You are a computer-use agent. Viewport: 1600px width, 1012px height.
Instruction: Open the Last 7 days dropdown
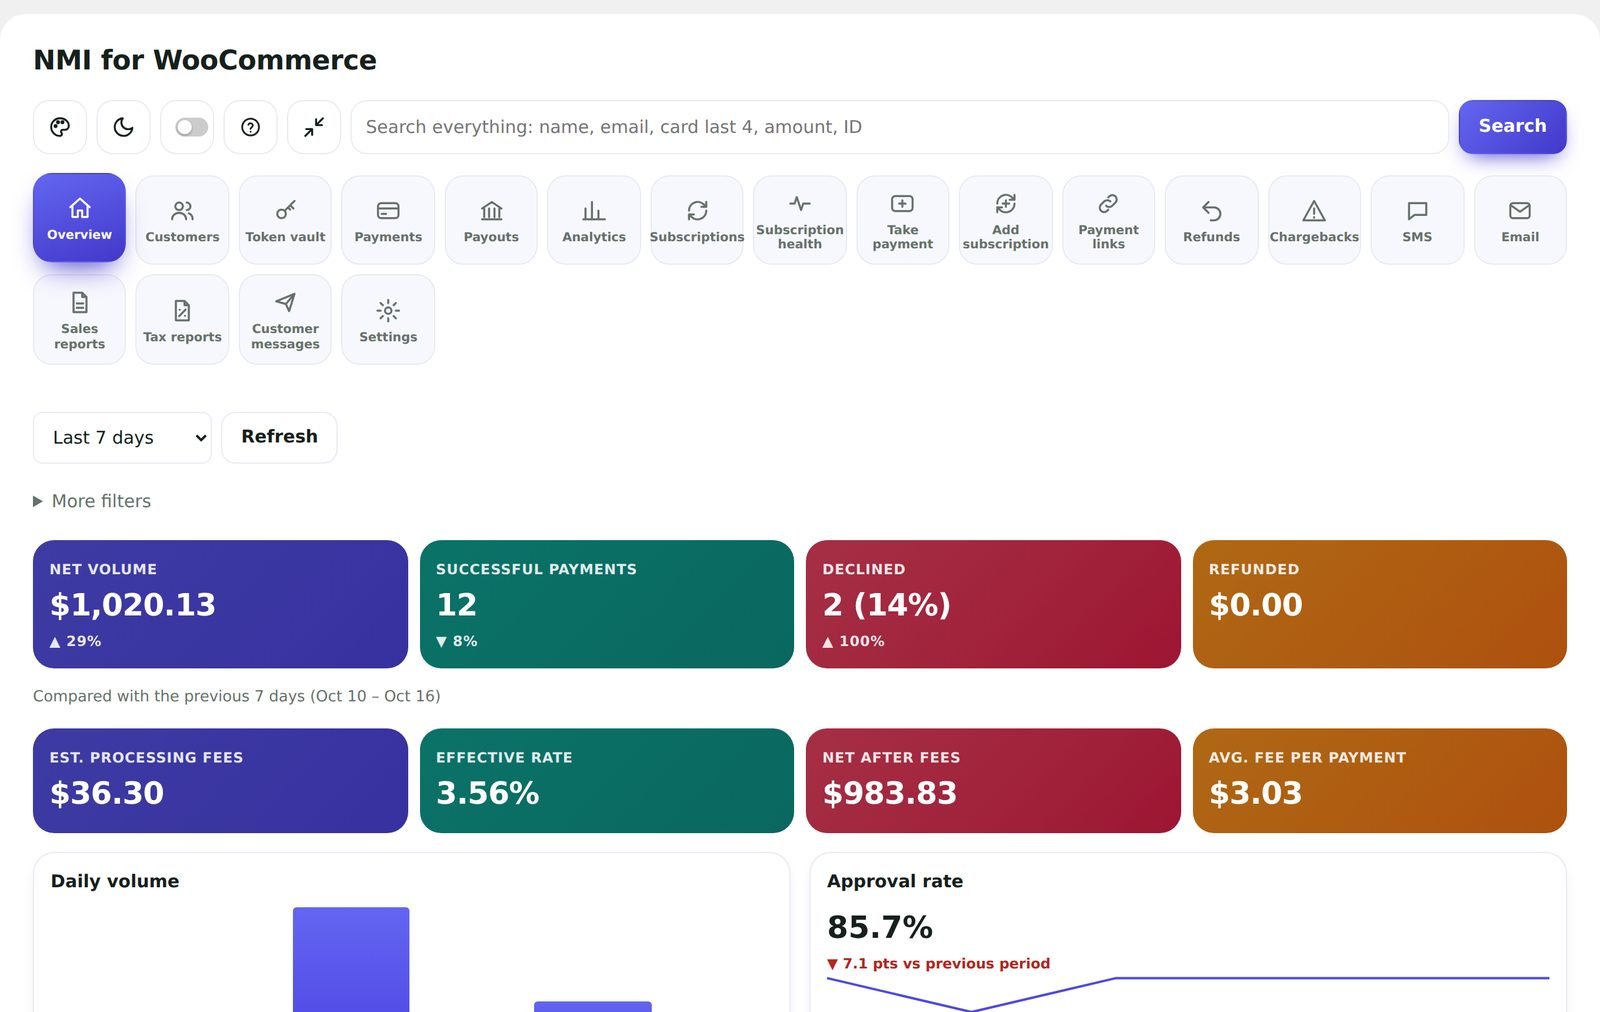pos(122,438)
